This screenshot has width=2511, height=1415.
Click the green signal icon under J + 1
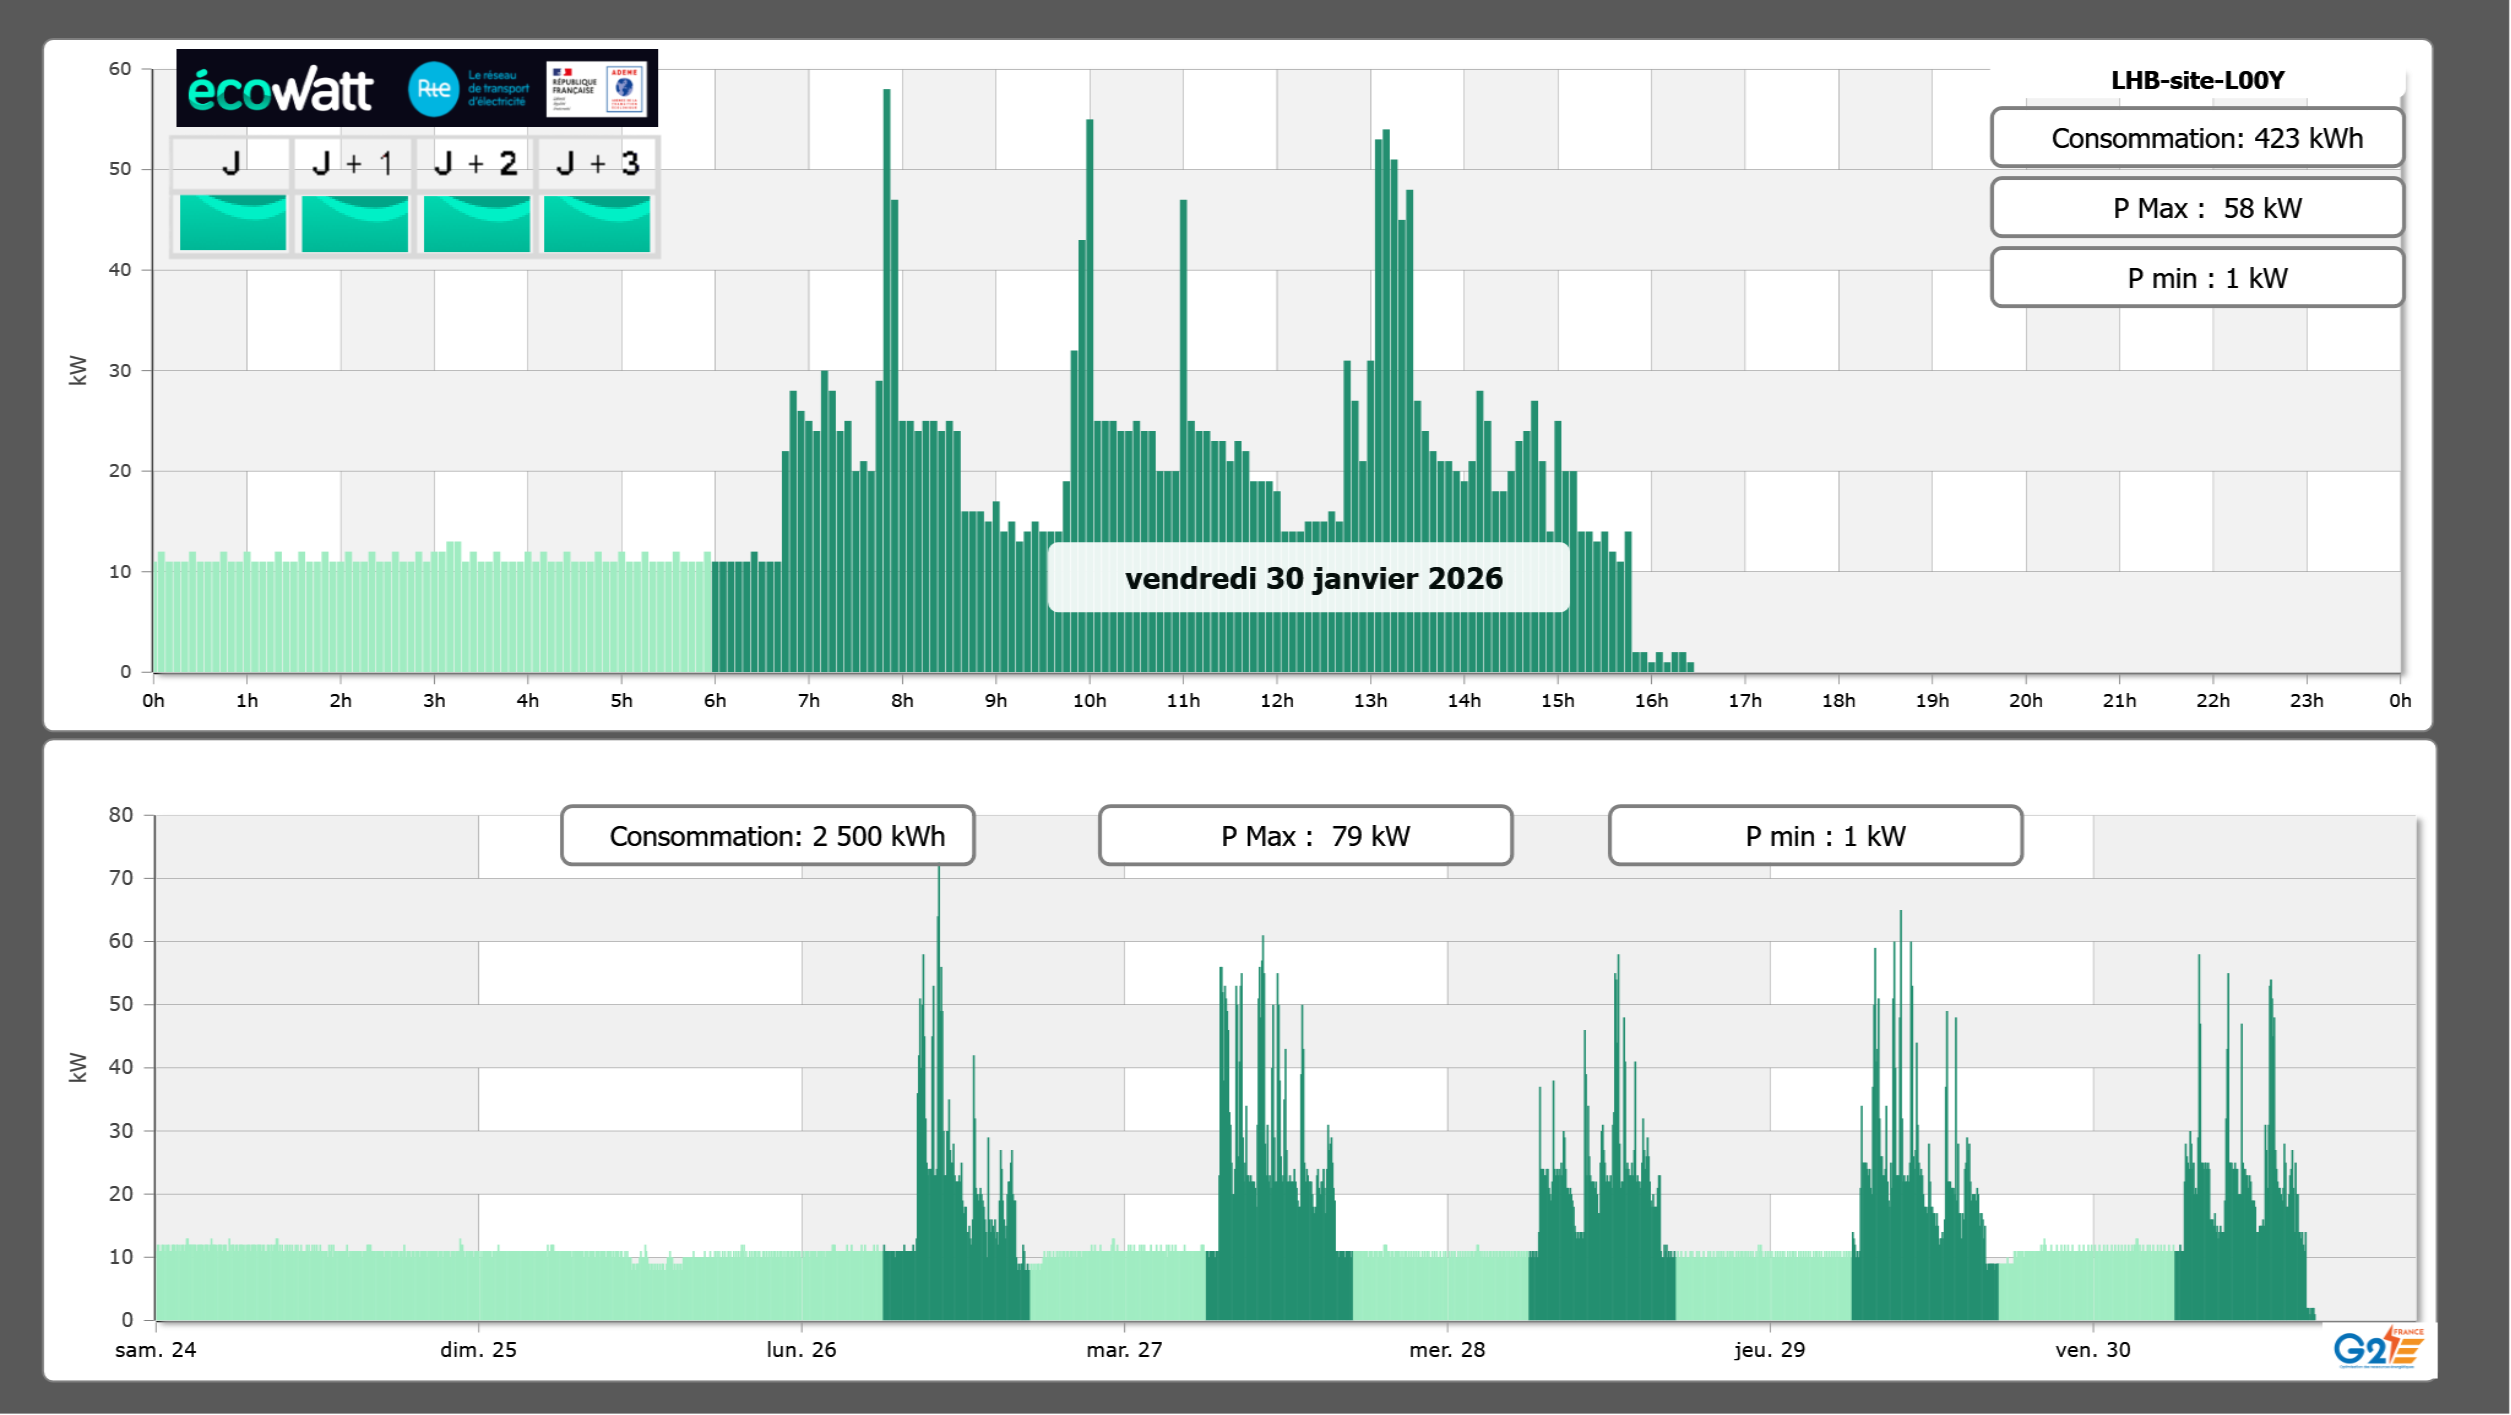click(x=354, y=222)
